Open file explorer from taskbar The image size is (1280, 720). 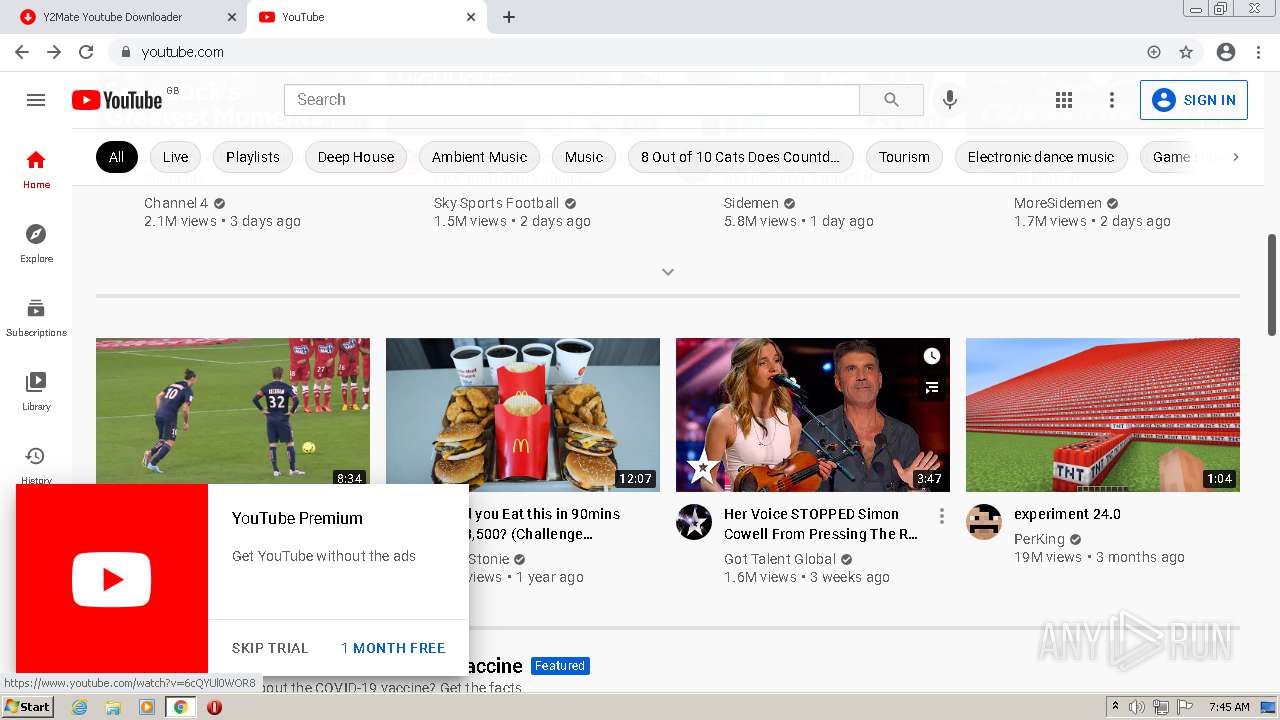point(113,707)
